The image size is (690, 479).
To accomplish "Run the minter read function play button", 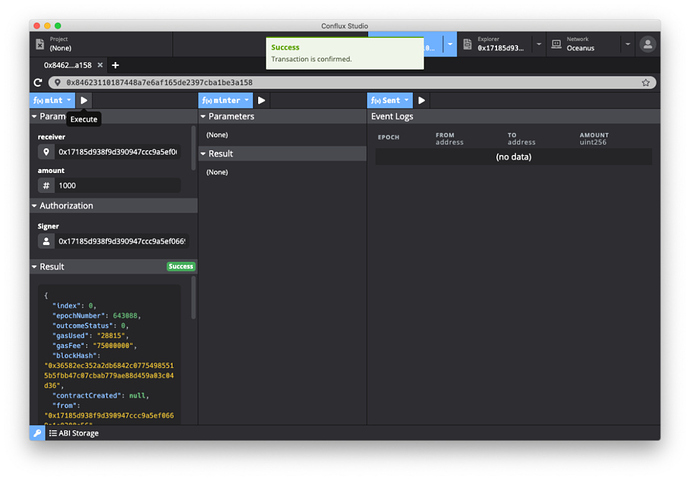I will pyautogui.click(x=261, y=100).
